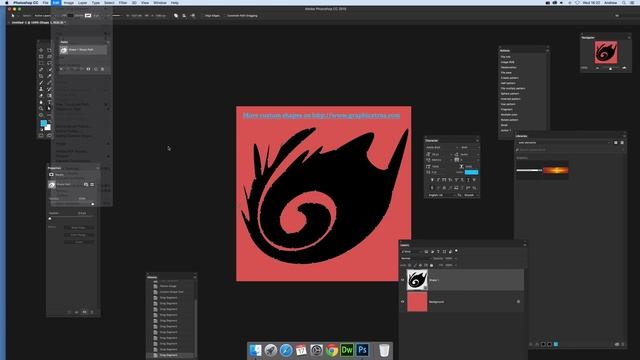This screenshot has width=640, height=360.
Task: Hide the Background layer eye icon
Action: pyautogui.click(x=402, y=302)
